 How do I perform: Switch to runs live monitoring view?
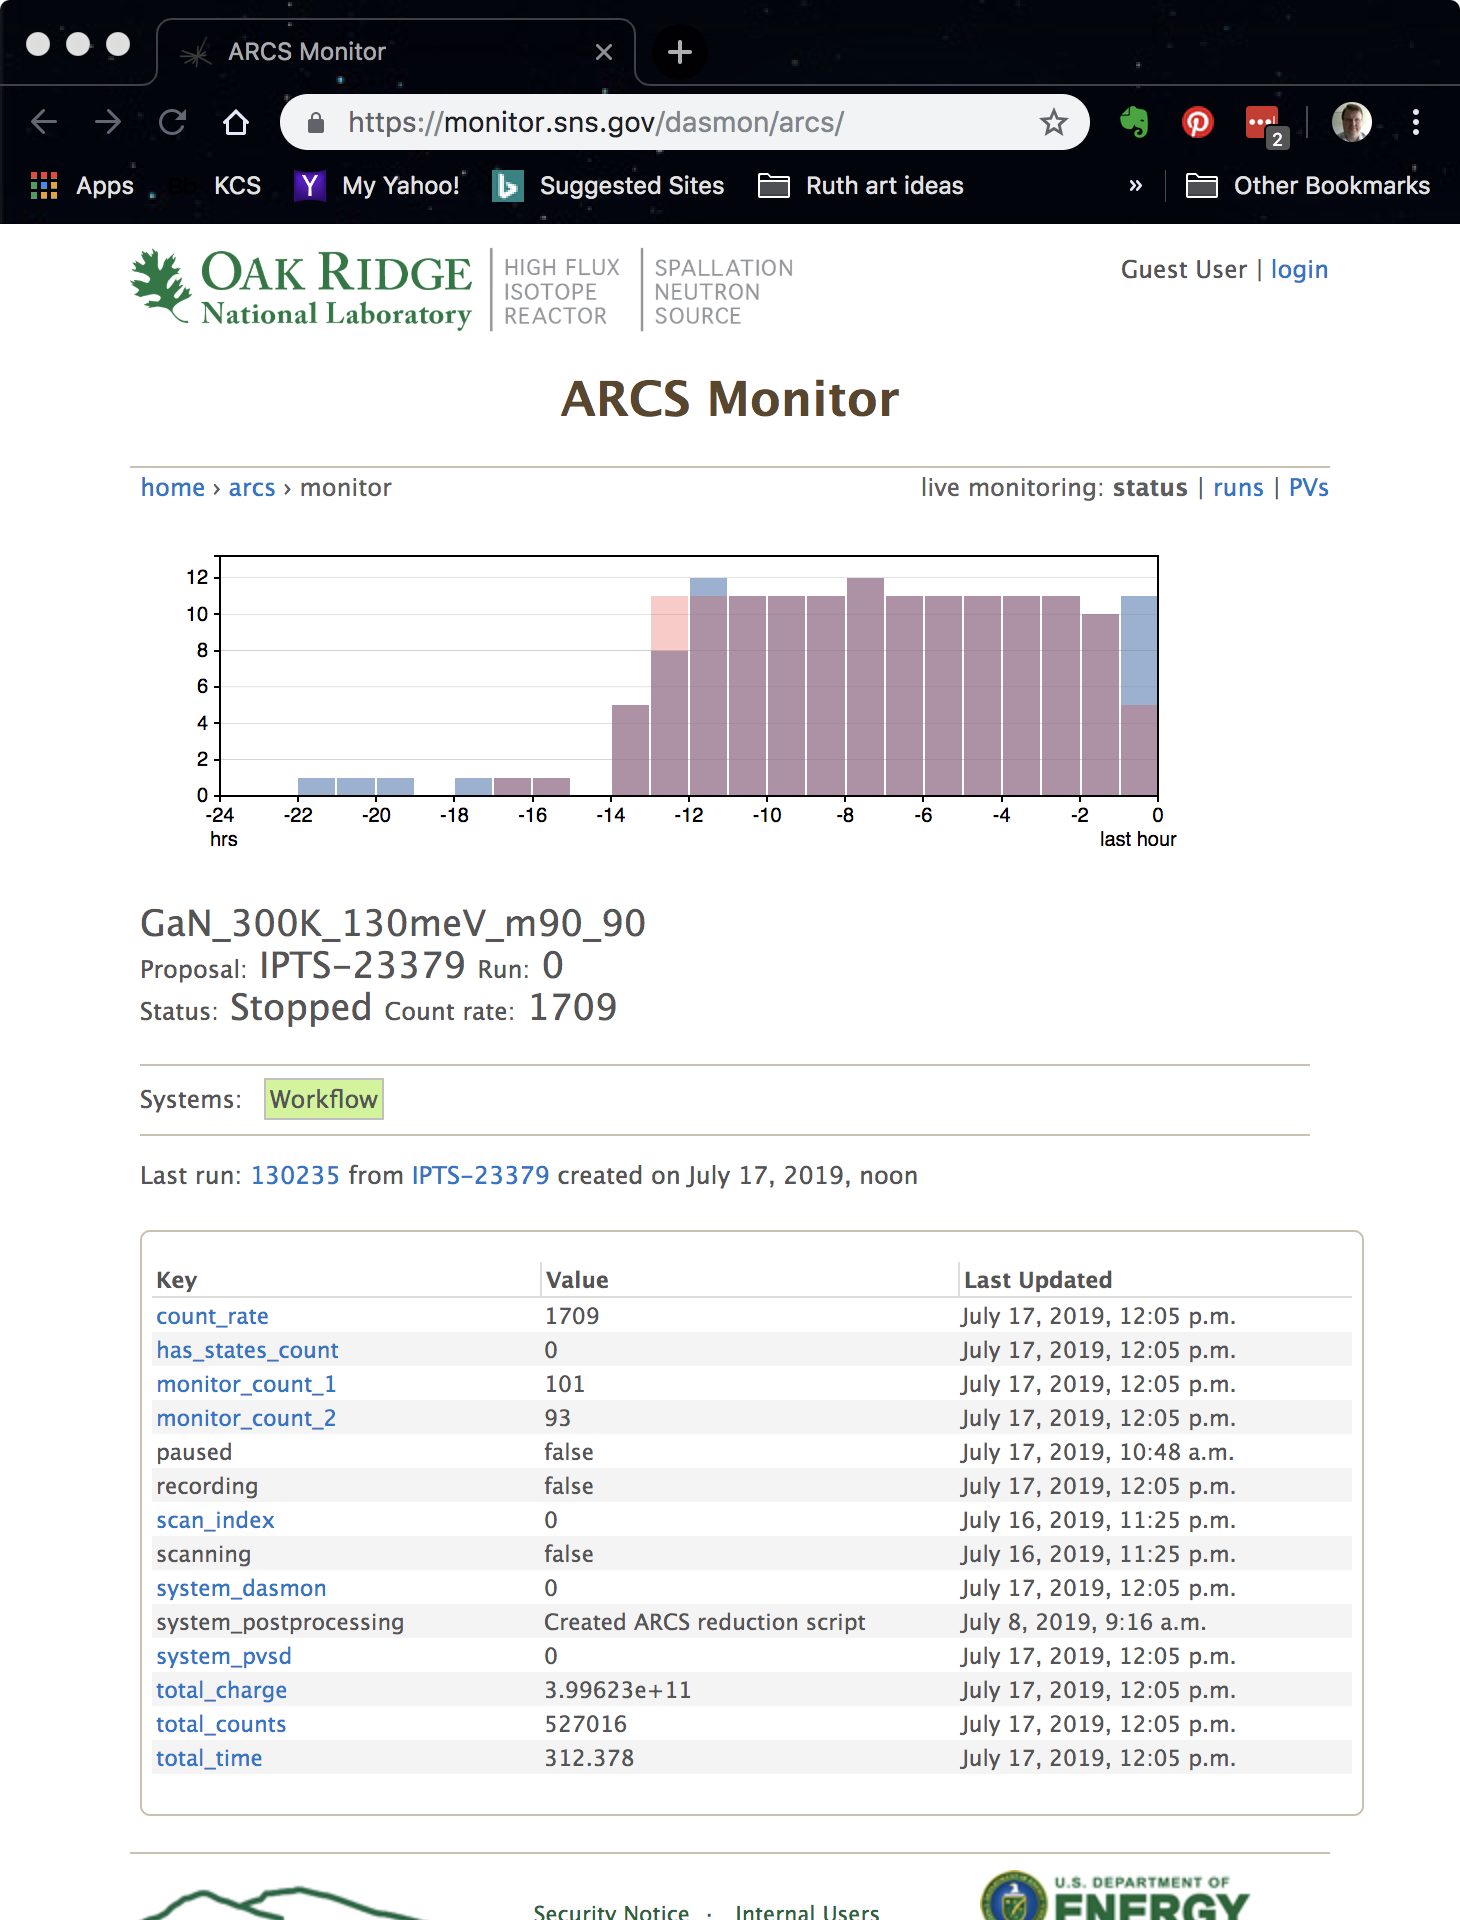click(x=1238, y=488)
